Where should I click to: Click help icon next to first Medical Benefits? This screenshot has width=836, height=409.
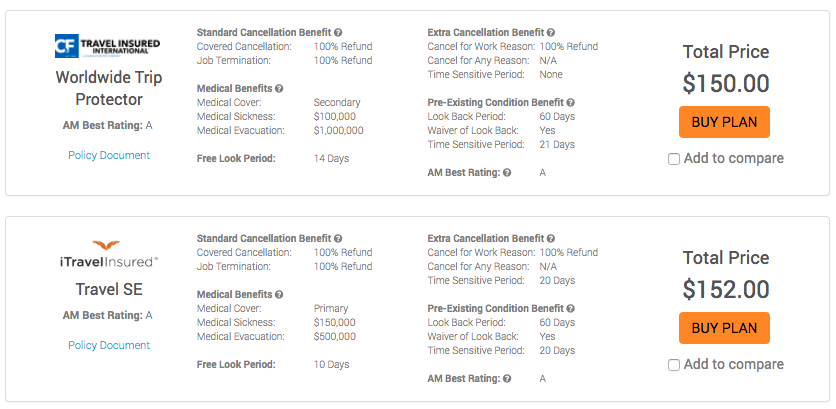[x=279, y=89]
